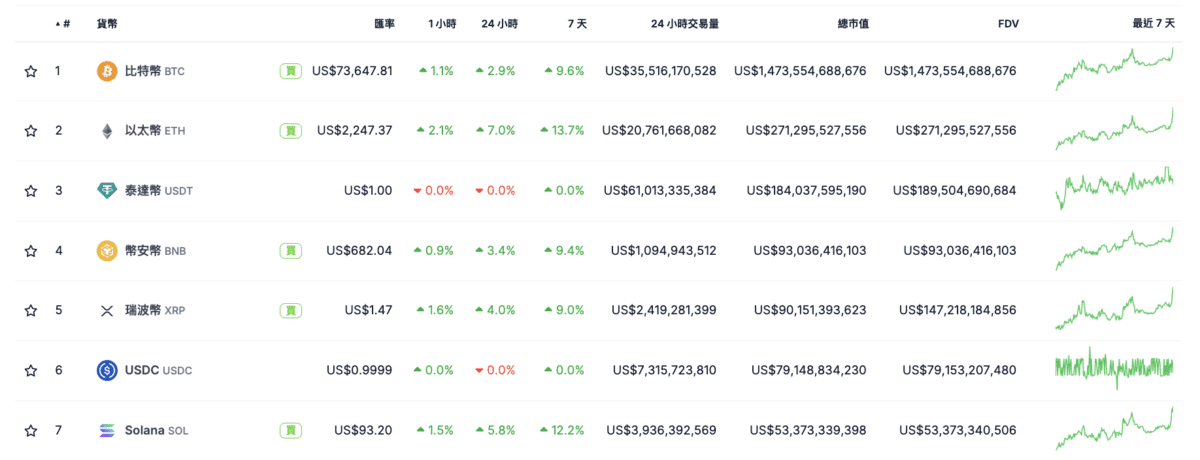1200x460 pixels.
Task: Click the XRP coin logo
Action: (x=107, y=310)
